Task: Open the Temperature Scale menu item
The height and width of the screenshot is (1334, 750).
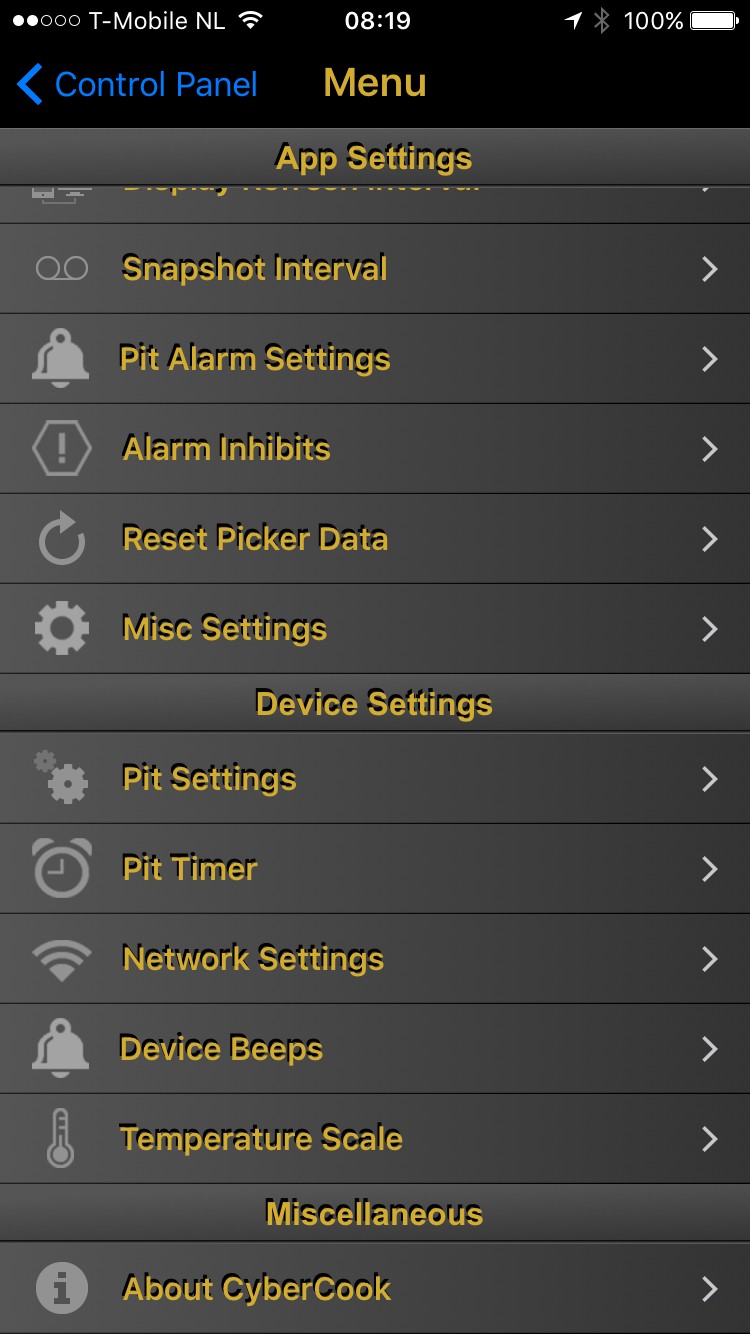Action: (261, 1139)
